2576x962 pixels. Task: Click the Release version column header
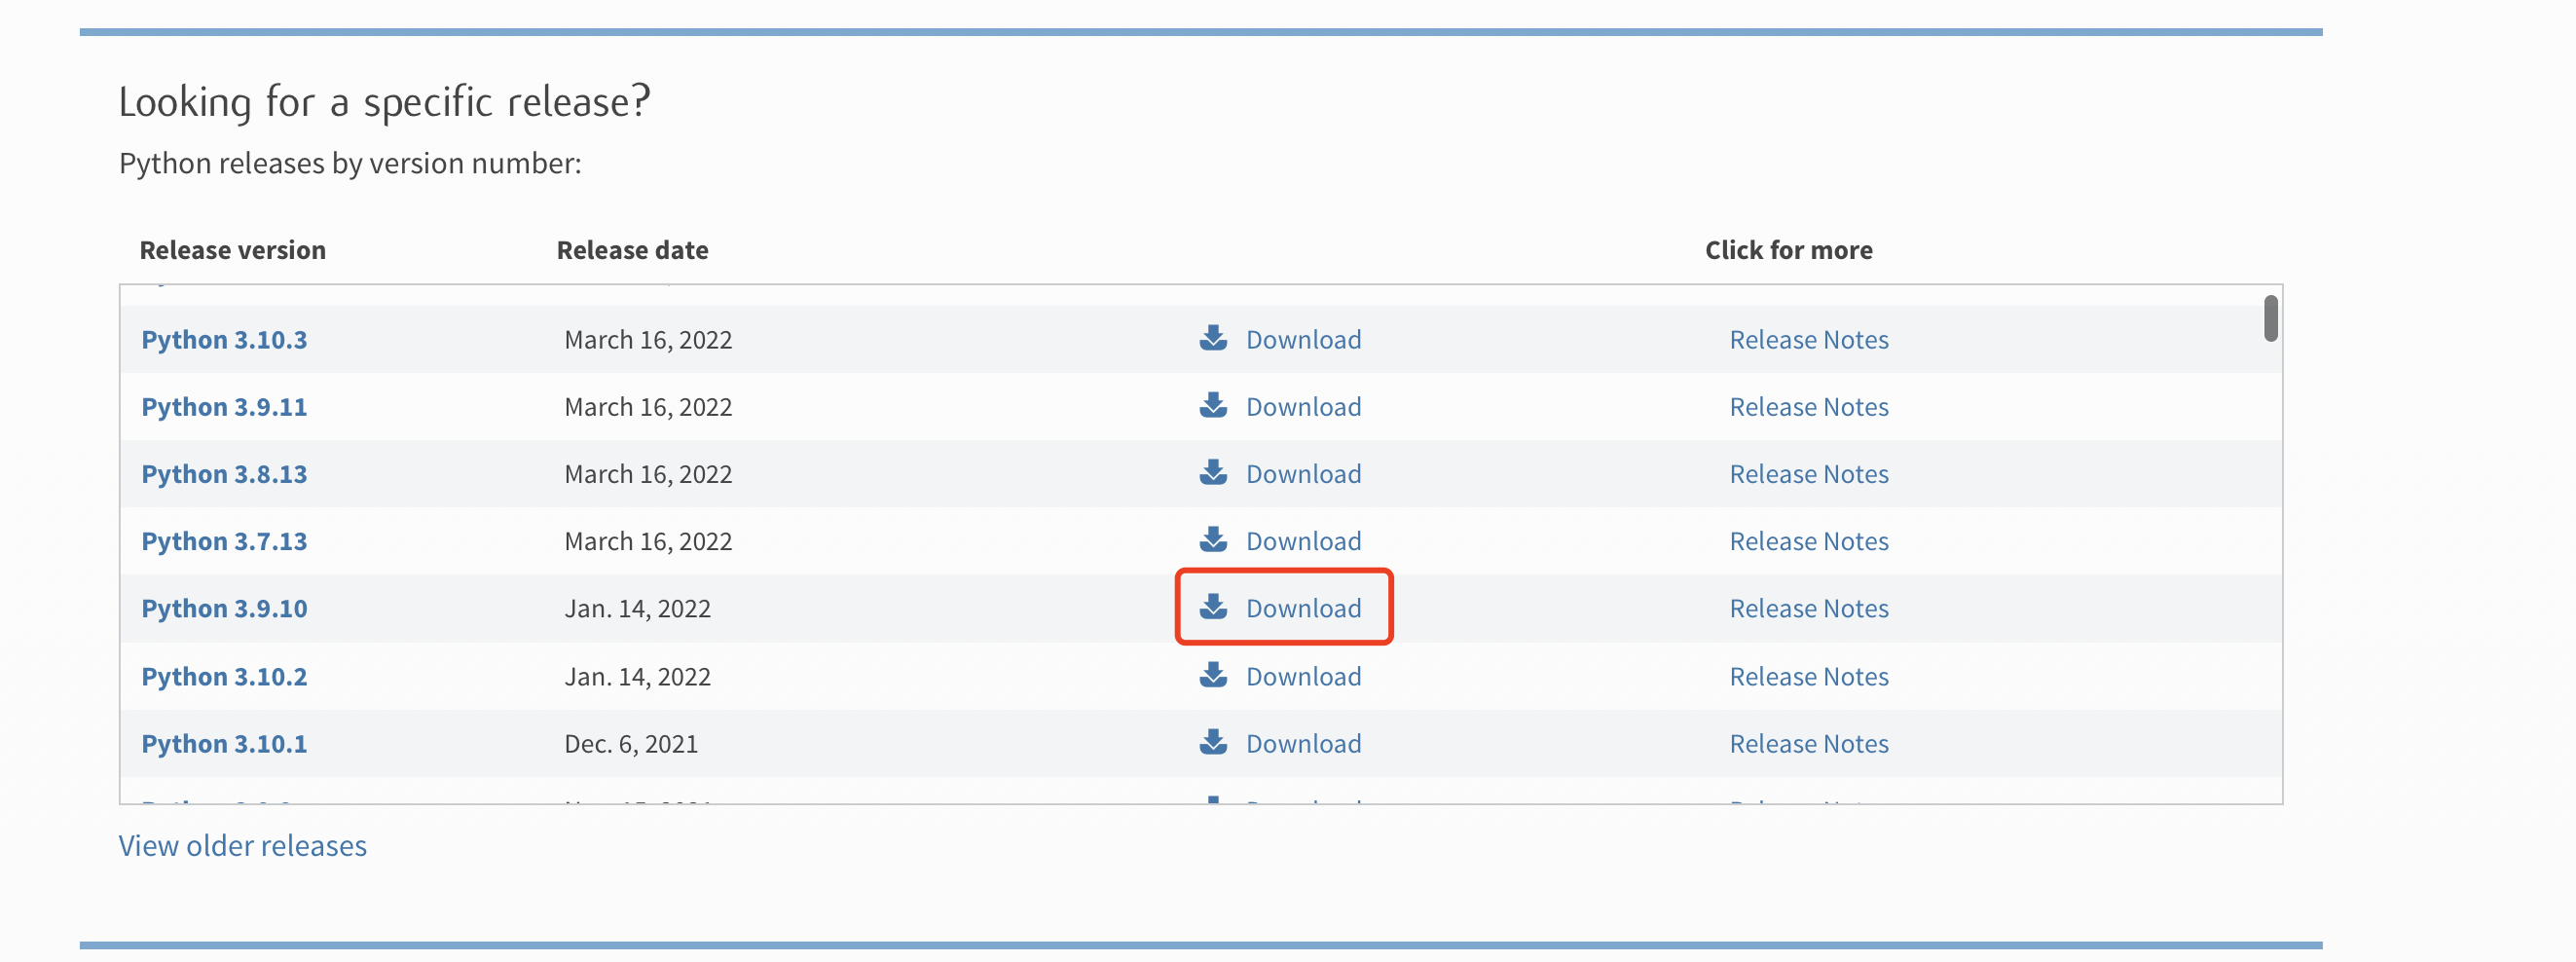[x=233, y=250]
